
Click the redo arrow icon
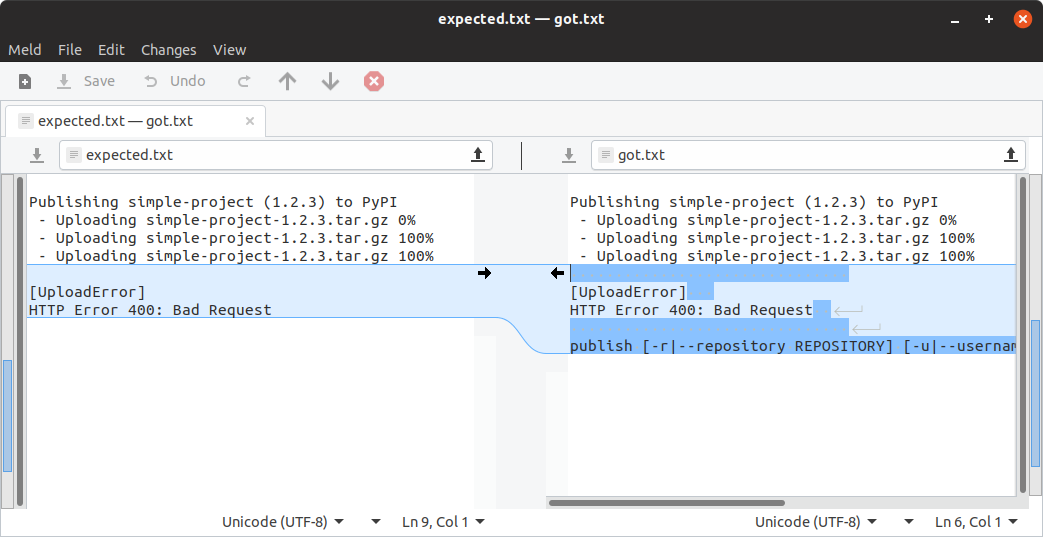click(x=244, y=81)
